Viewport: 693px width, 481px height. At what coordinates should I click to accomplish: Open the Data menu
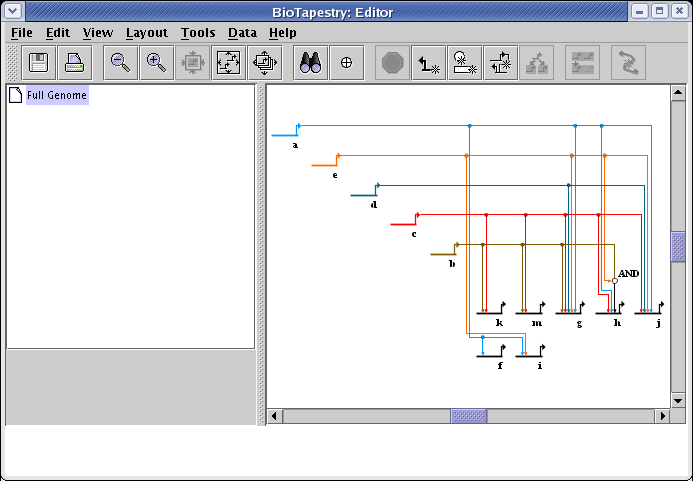[x=242, y=33]
